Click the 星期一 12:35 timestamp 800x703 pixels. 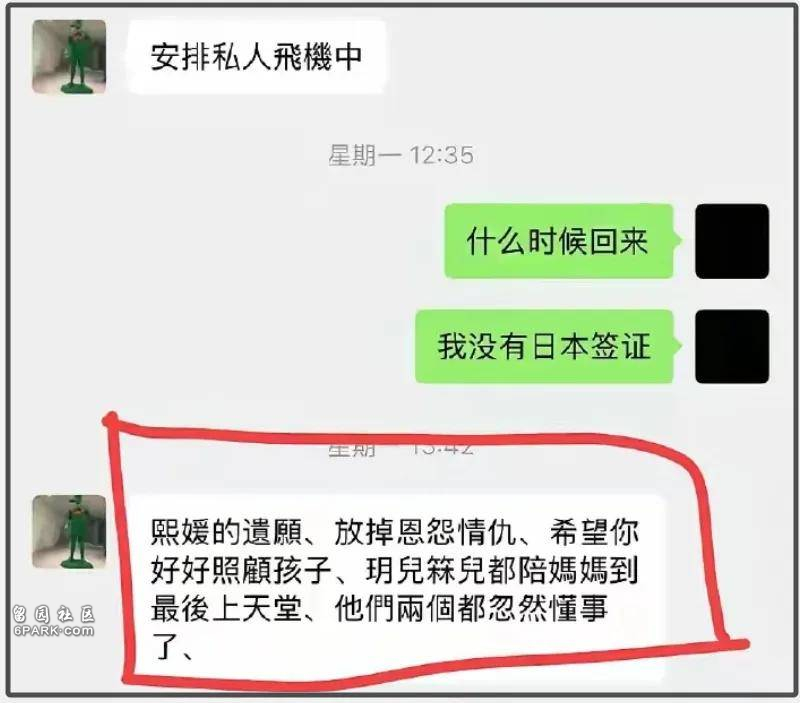pos(401,155)
